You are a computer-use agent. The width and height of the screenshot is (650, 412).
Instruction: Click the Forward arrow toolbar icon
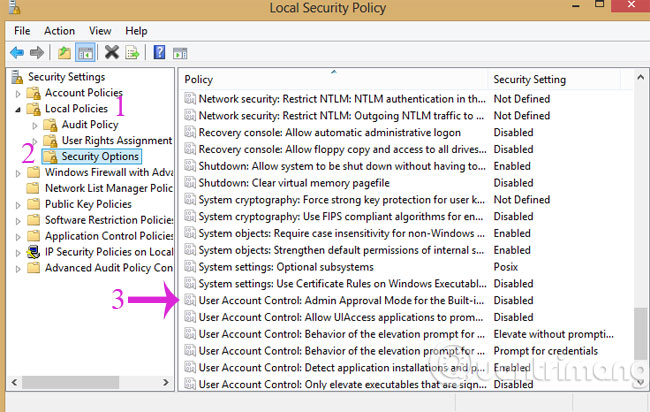(x=37, y=53)
